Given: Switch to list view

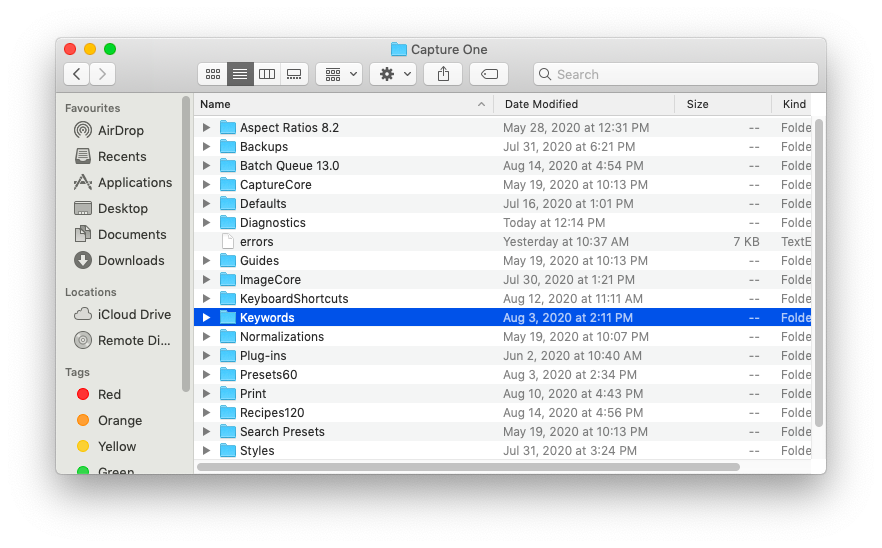Looking at the screenshot, I should pyautogui.click(x=240, y=74).
